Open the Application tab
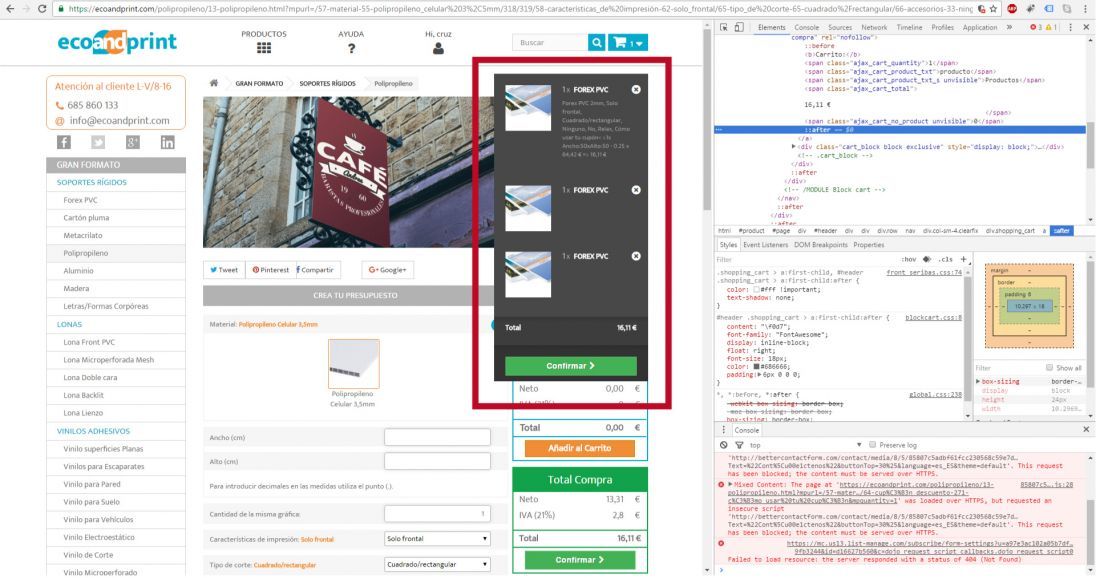The image size is (1100, 578). pos(980,27)
